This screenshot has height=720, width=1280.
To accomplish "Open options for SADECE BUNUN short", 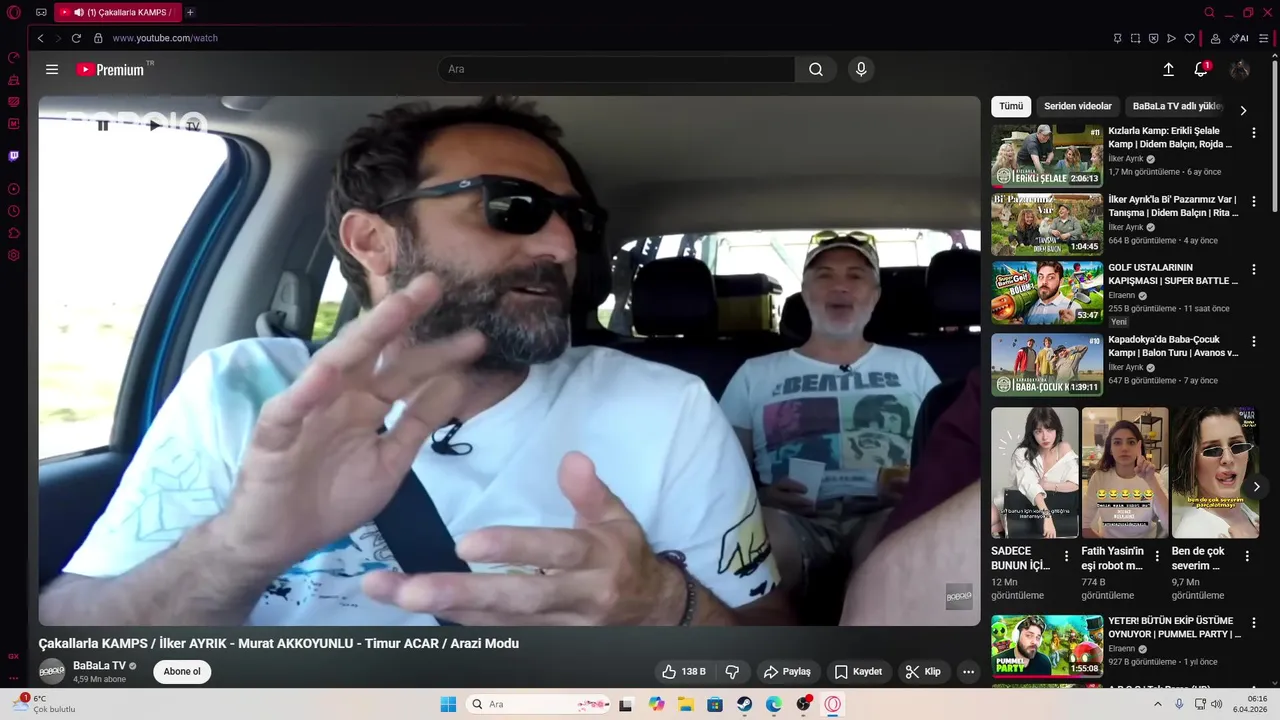I will [x=1066, y=556].
